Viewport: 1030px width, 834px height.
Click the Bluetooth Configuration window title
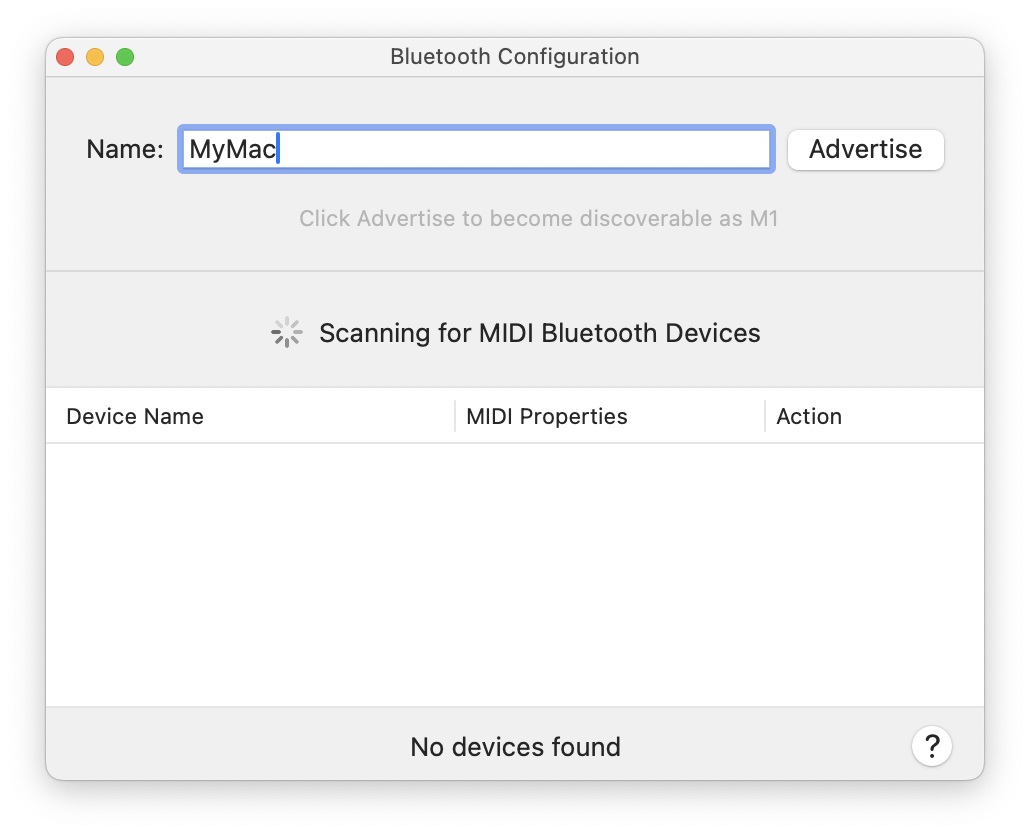coord(514,57)
